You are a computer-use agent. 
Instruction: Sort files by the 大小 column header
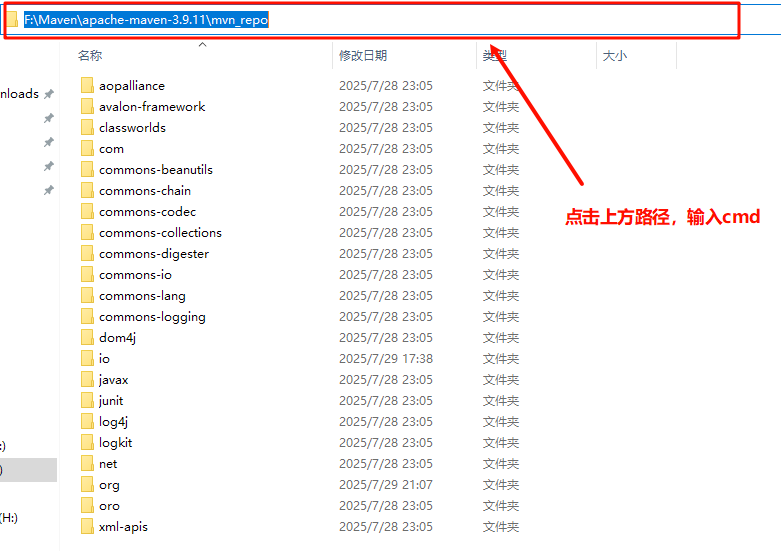pyautogui.click(x=614, y=56)
